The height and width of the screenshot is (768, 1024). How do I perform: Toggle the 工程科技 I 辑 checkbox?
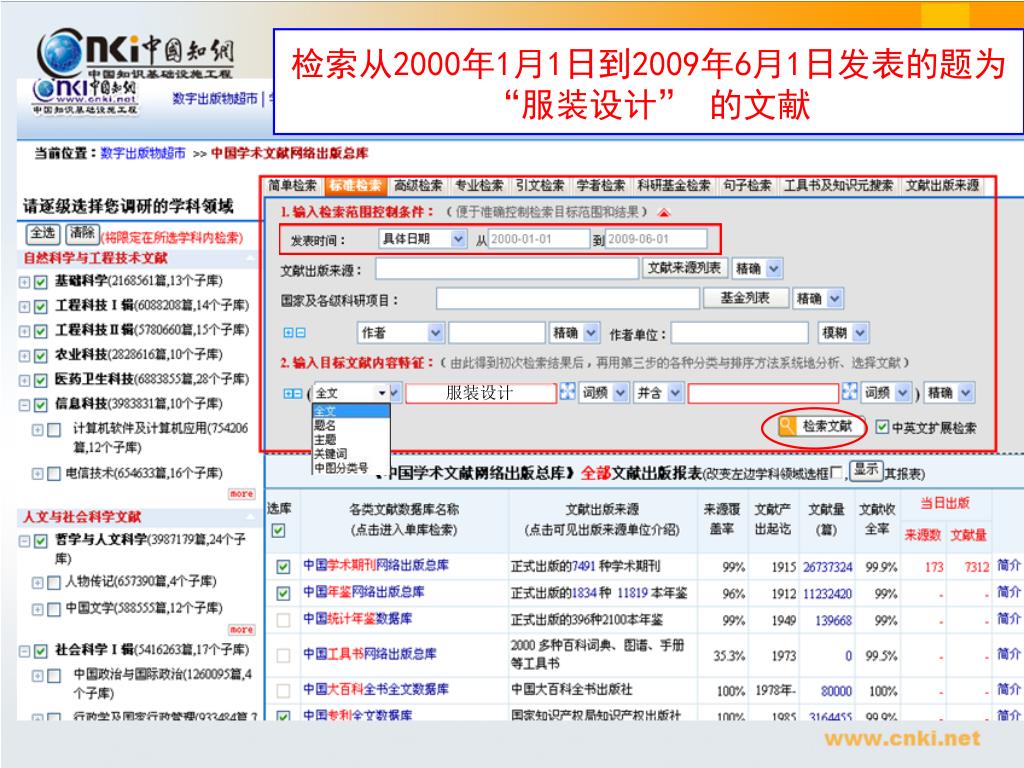click(41, 306)
